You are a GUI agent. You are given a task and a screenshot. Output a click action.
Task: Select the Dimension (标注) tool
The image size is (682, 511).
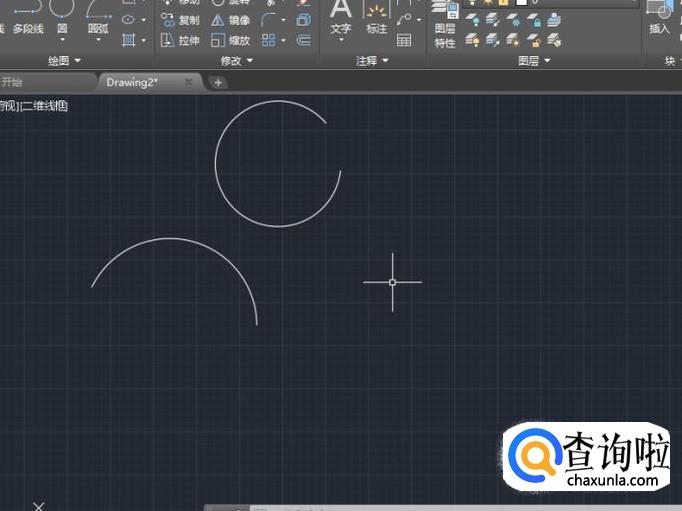[x=376, y=17]
